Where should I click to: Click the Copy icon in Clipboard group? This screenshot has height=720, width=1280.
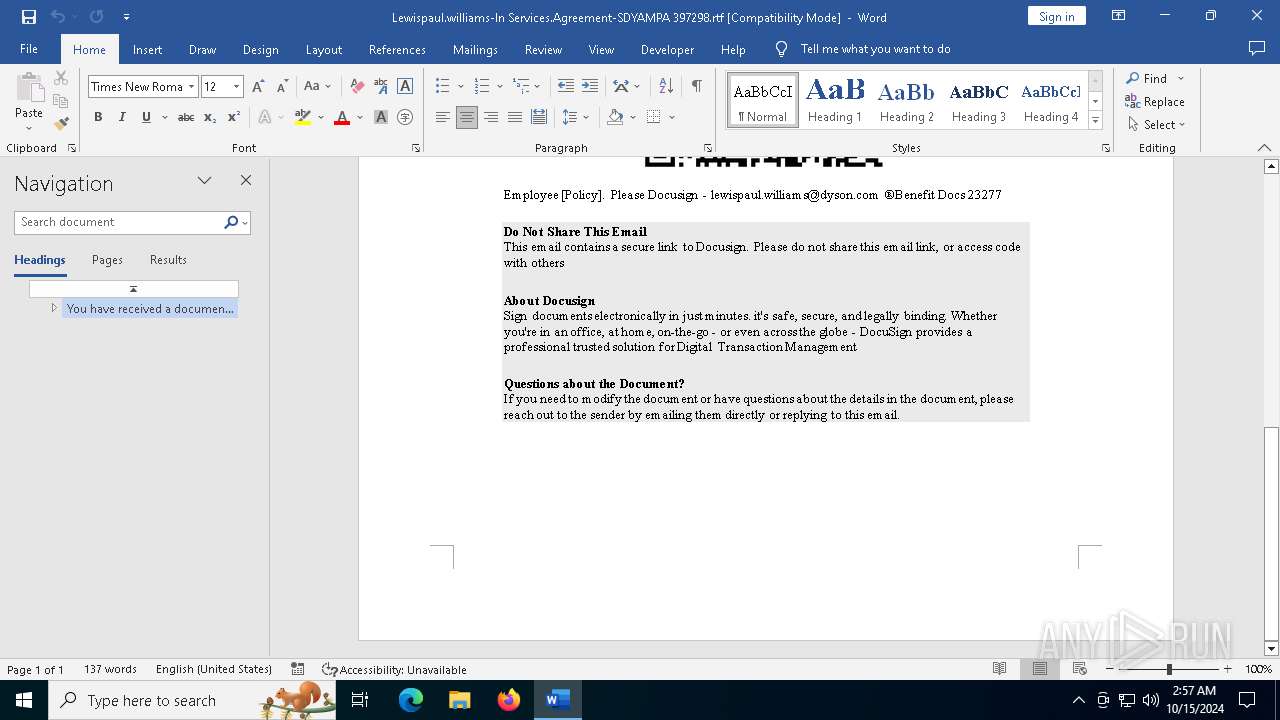click(61, 101)
